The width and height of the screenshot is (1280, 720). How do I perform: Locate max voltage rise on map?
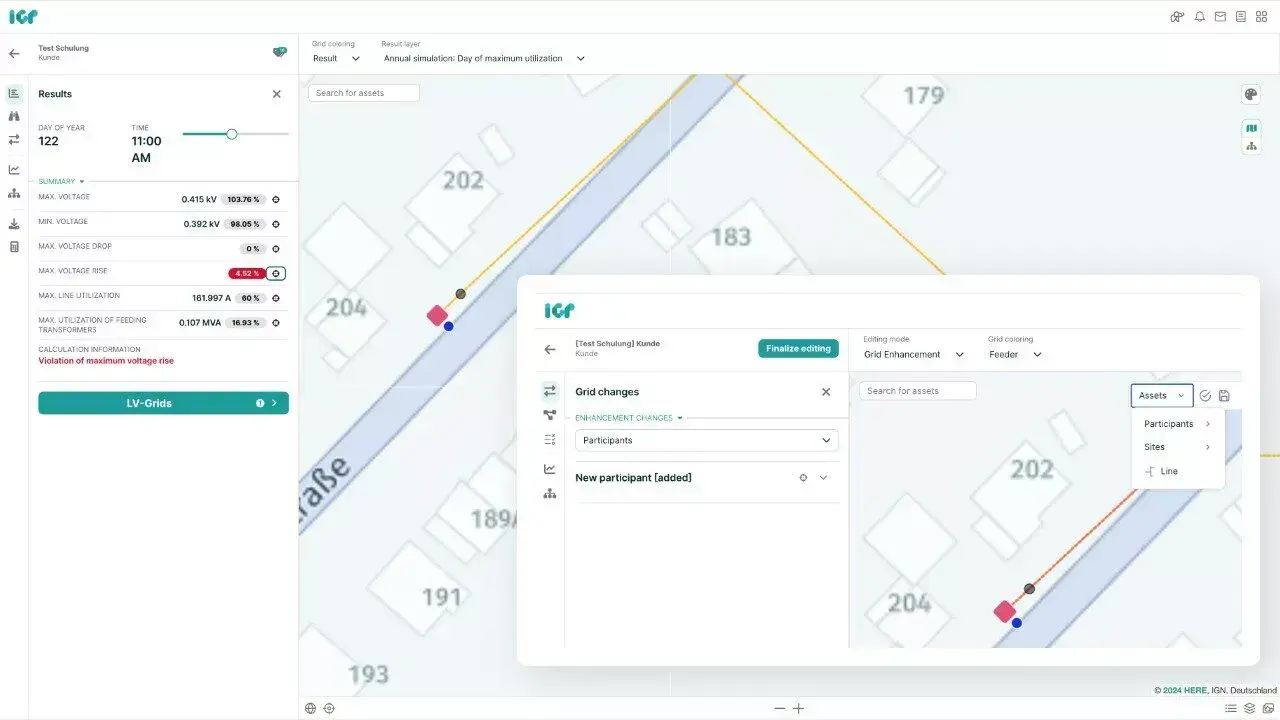point(277,273)
